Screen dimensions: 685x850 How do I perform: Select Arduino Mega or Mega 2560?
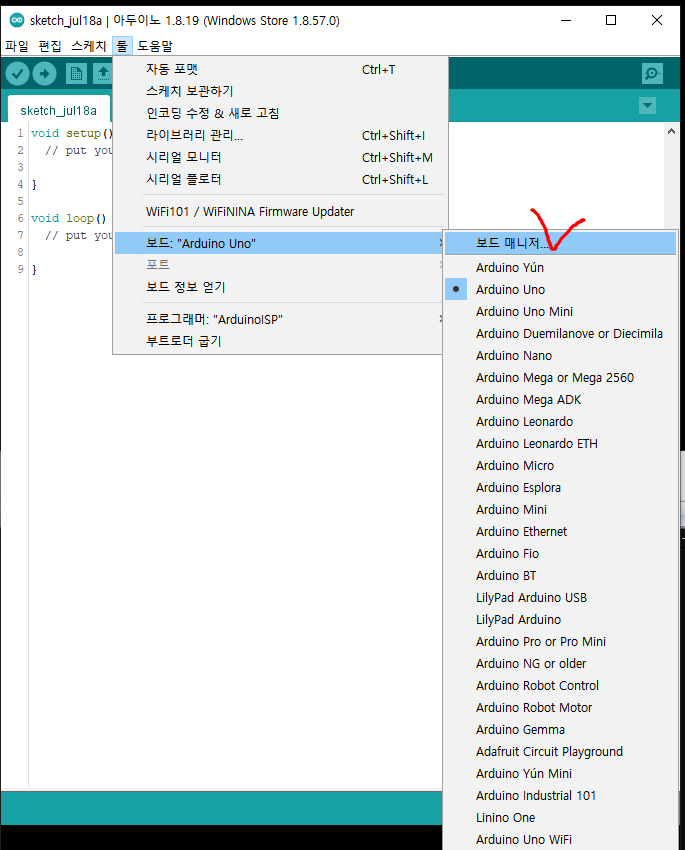click(560, 377)
